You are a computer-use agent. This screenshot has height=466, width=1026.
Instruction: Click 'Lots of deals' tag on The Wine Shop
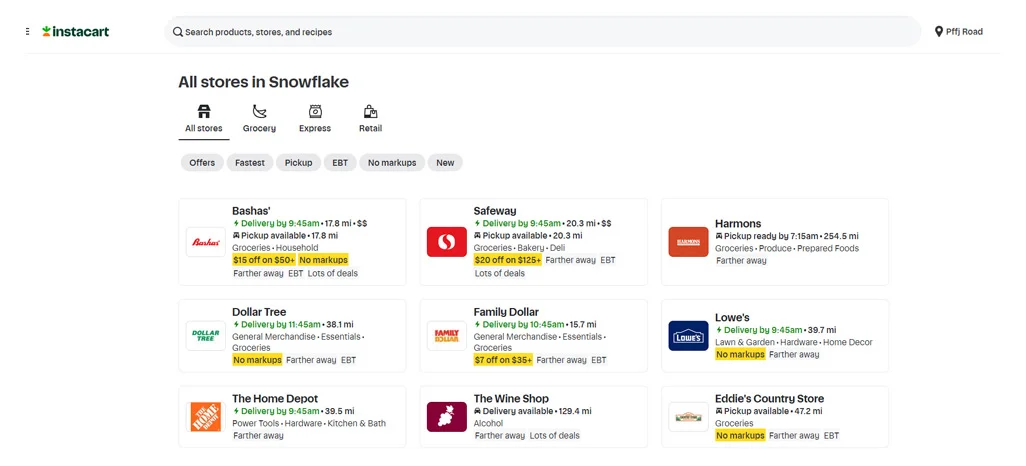click(x=554, y=435)
